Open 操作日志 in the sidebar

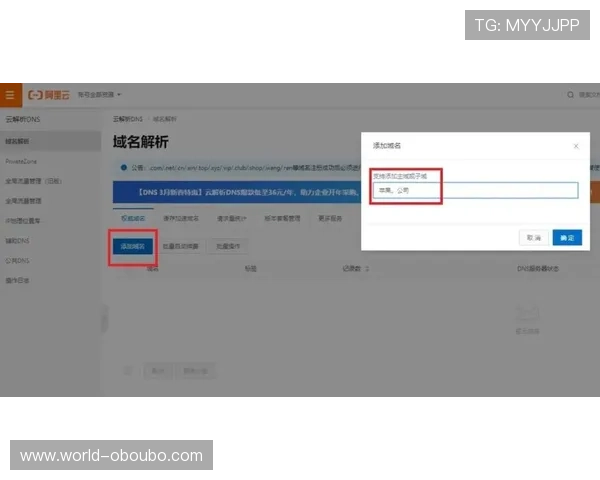pos(17,281)
